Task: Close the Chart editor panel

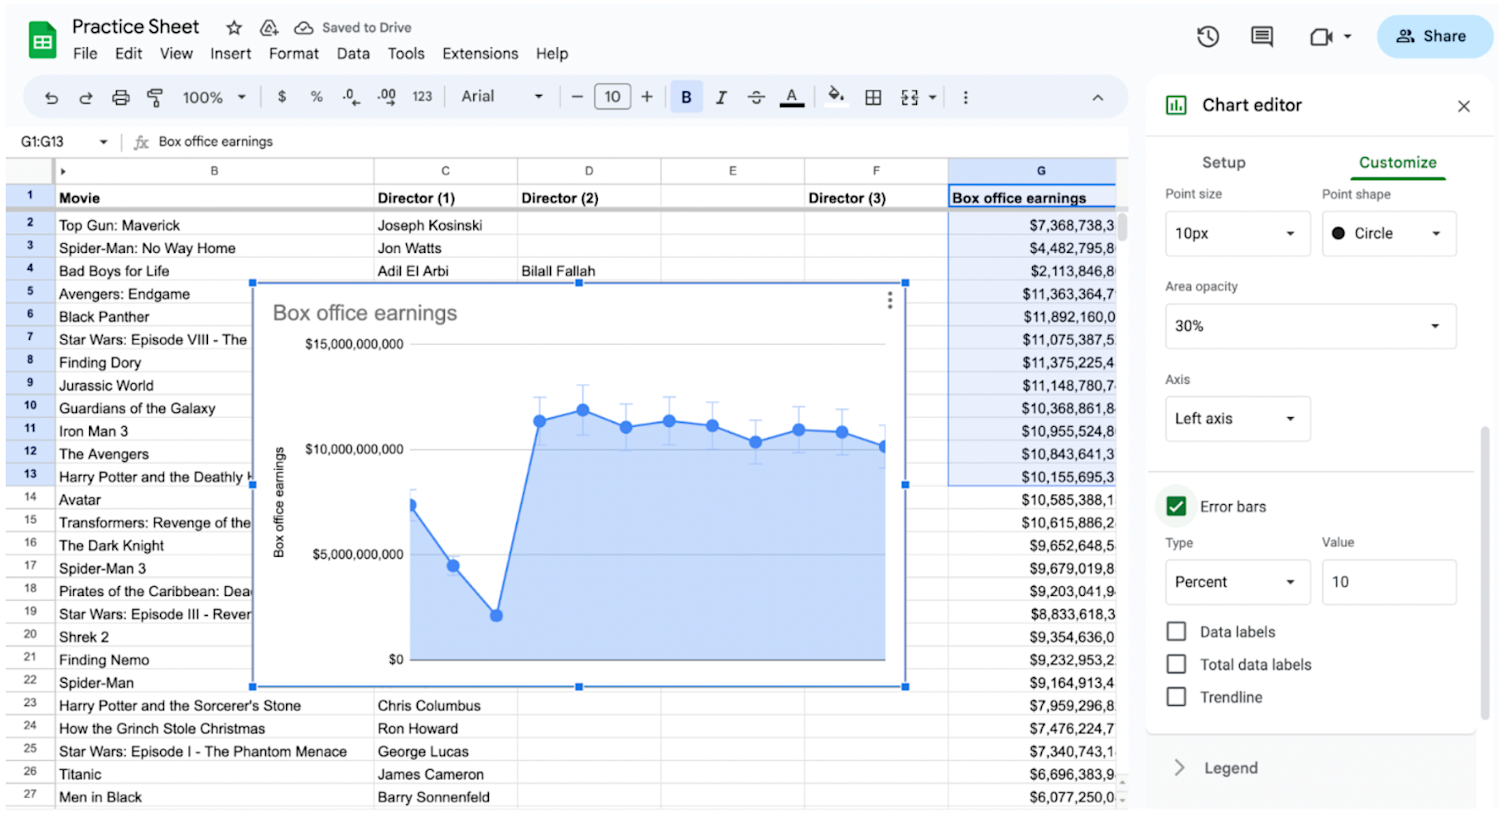Action: coord(1463,106)
